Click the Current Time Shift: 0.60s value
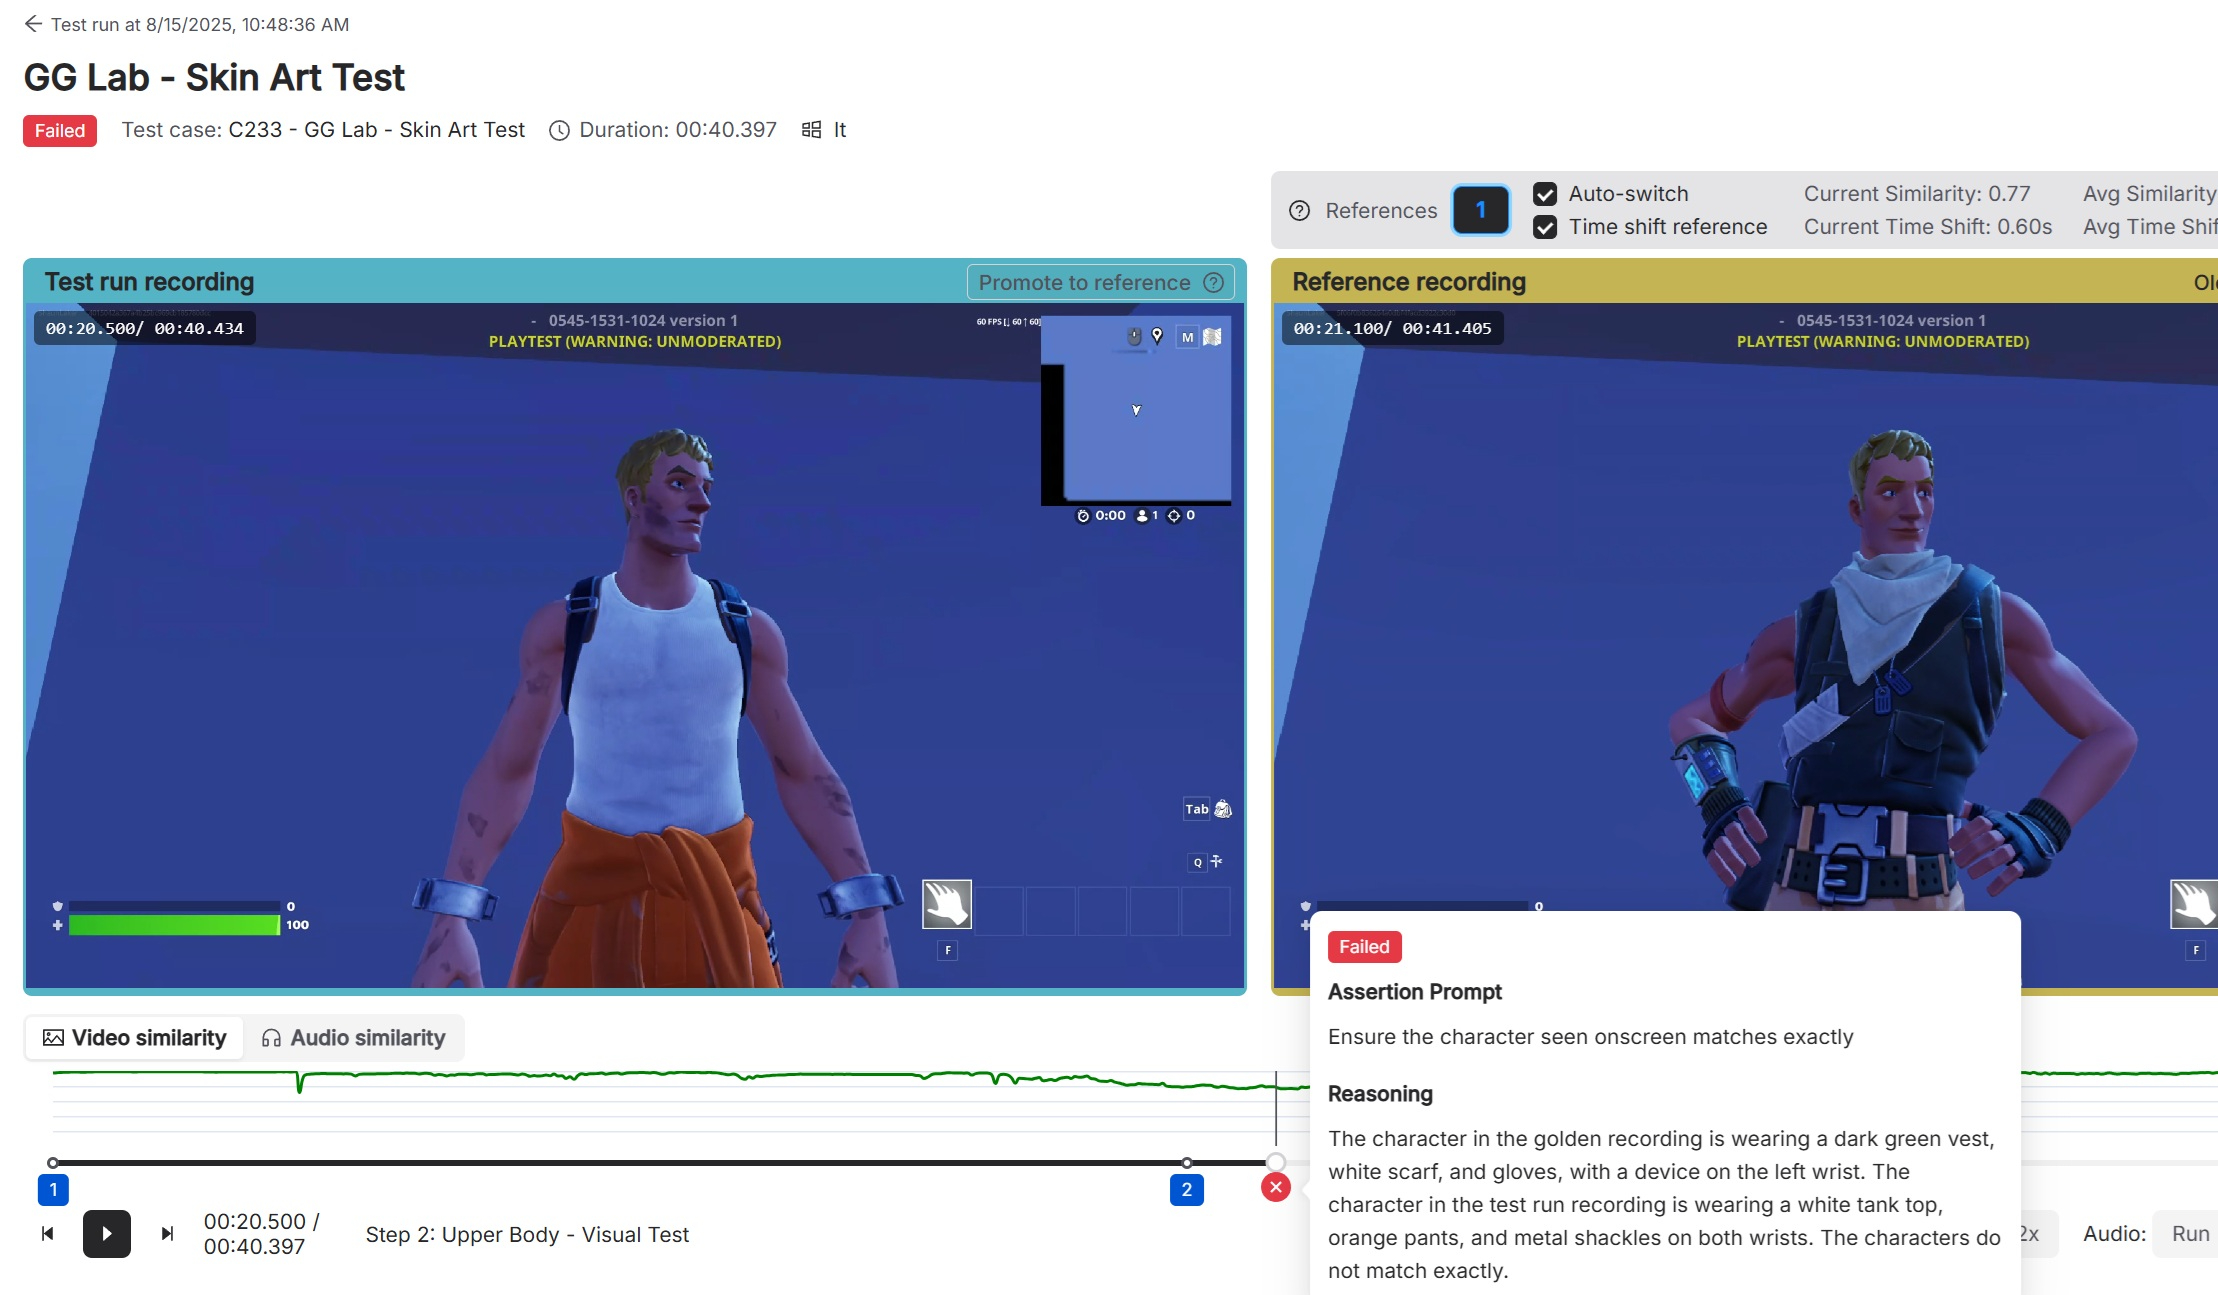2218x1295 pixels. (1928, 227)
